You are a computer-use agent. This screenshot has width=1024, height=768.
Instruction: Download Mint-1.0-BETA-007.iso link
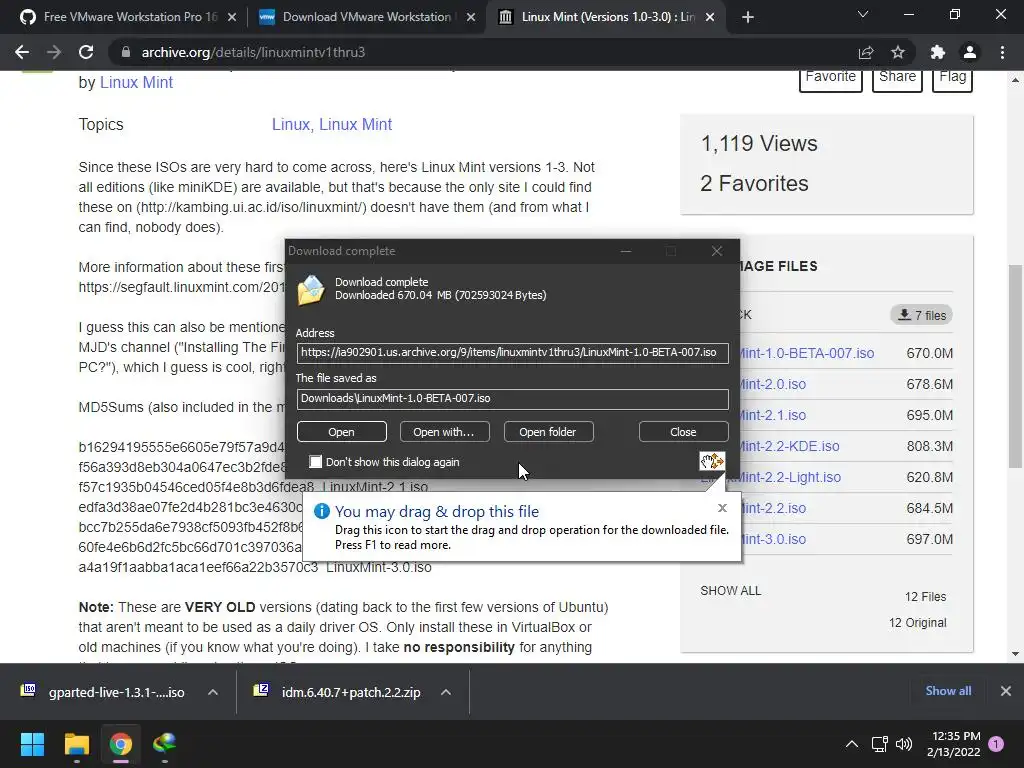pos(807,353)
